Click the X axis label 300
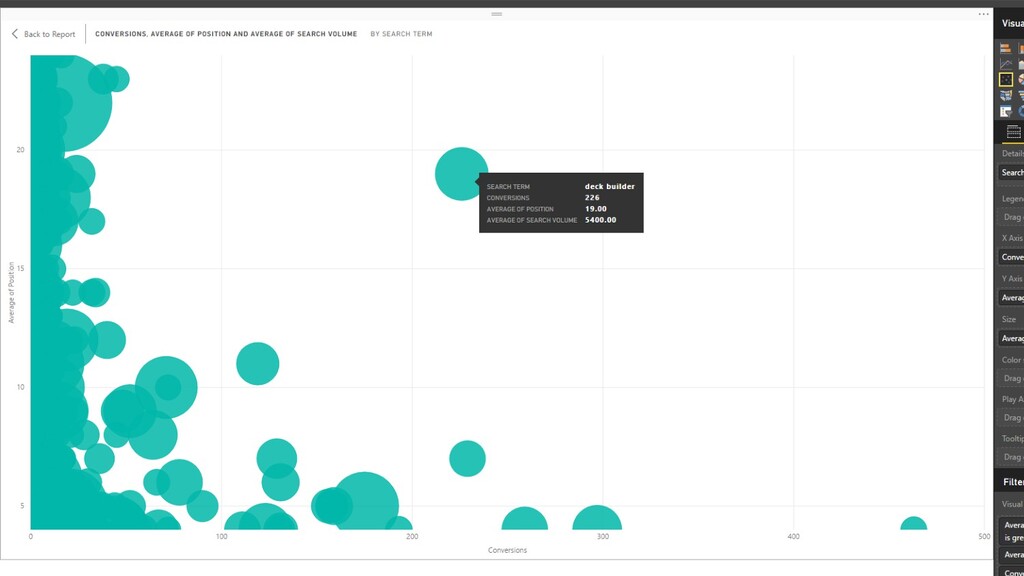1024x576 pixels. click(x=603, y=536)
